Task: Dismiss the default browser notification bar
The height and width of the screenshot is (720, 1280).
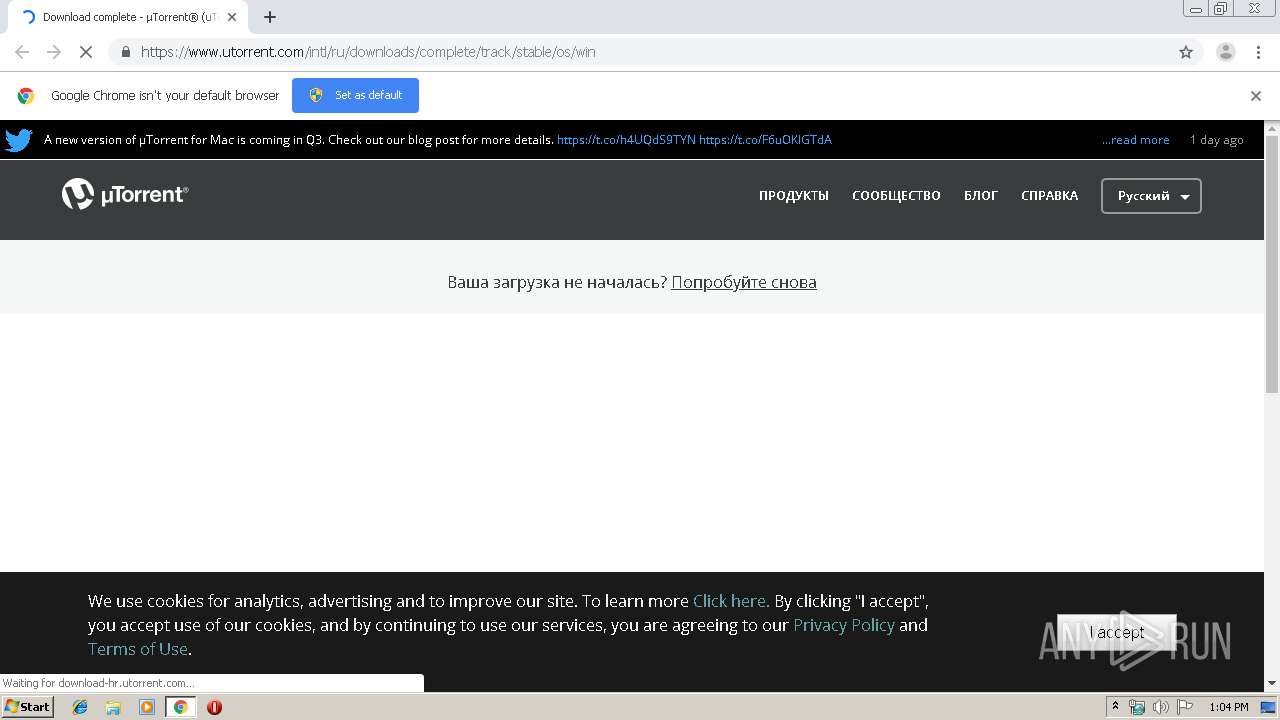Action: point(1256,96)
